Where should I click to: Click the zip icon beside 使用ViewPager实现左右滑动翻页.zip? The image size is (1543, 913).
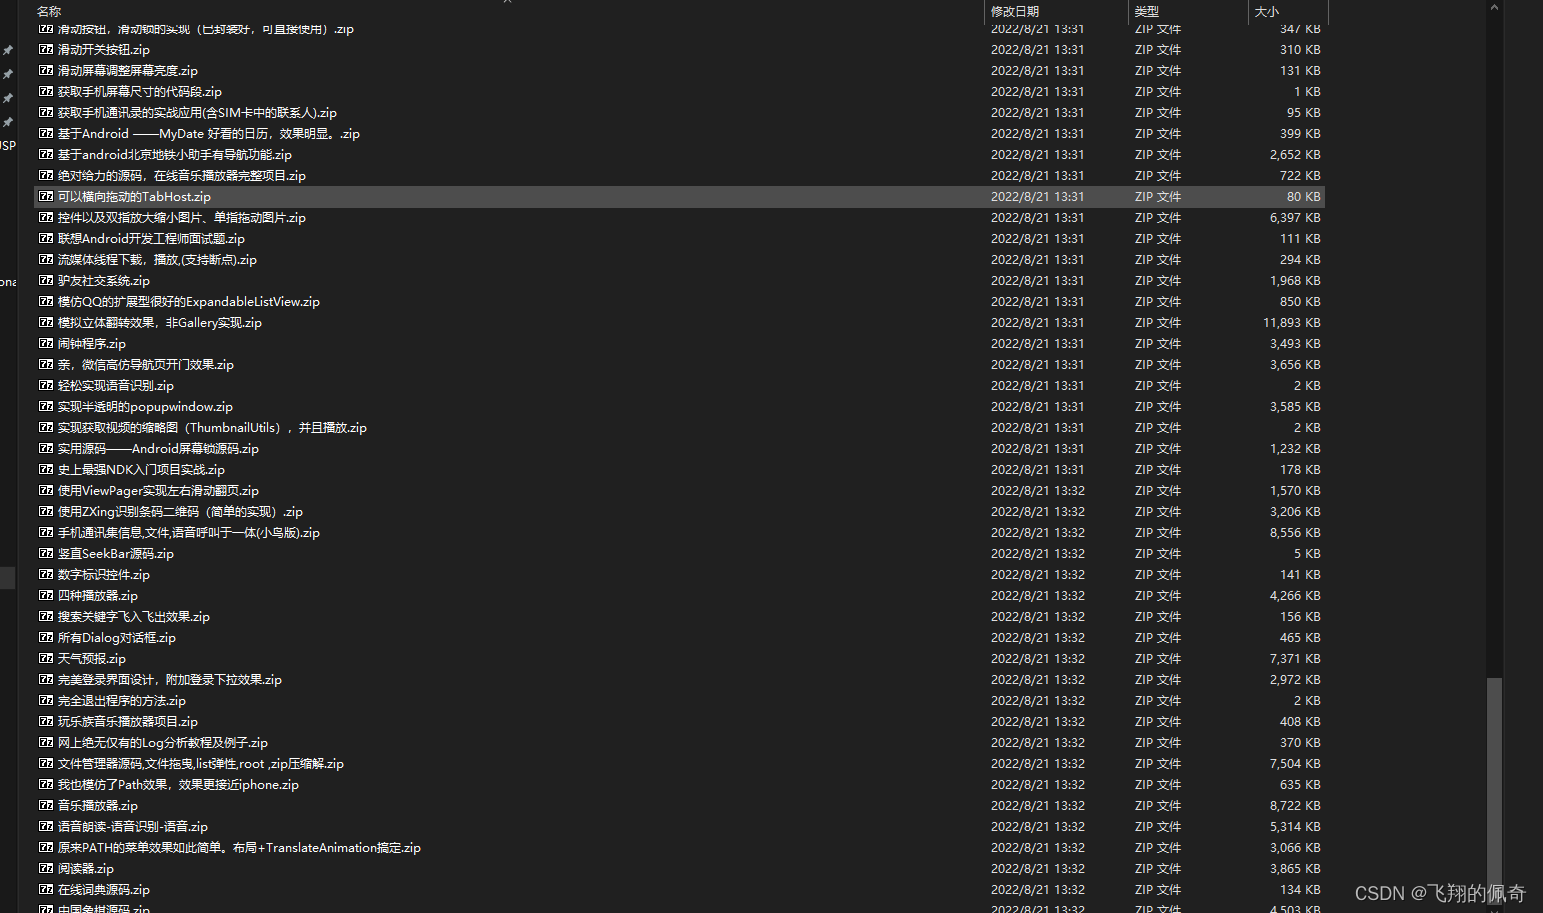46,490
